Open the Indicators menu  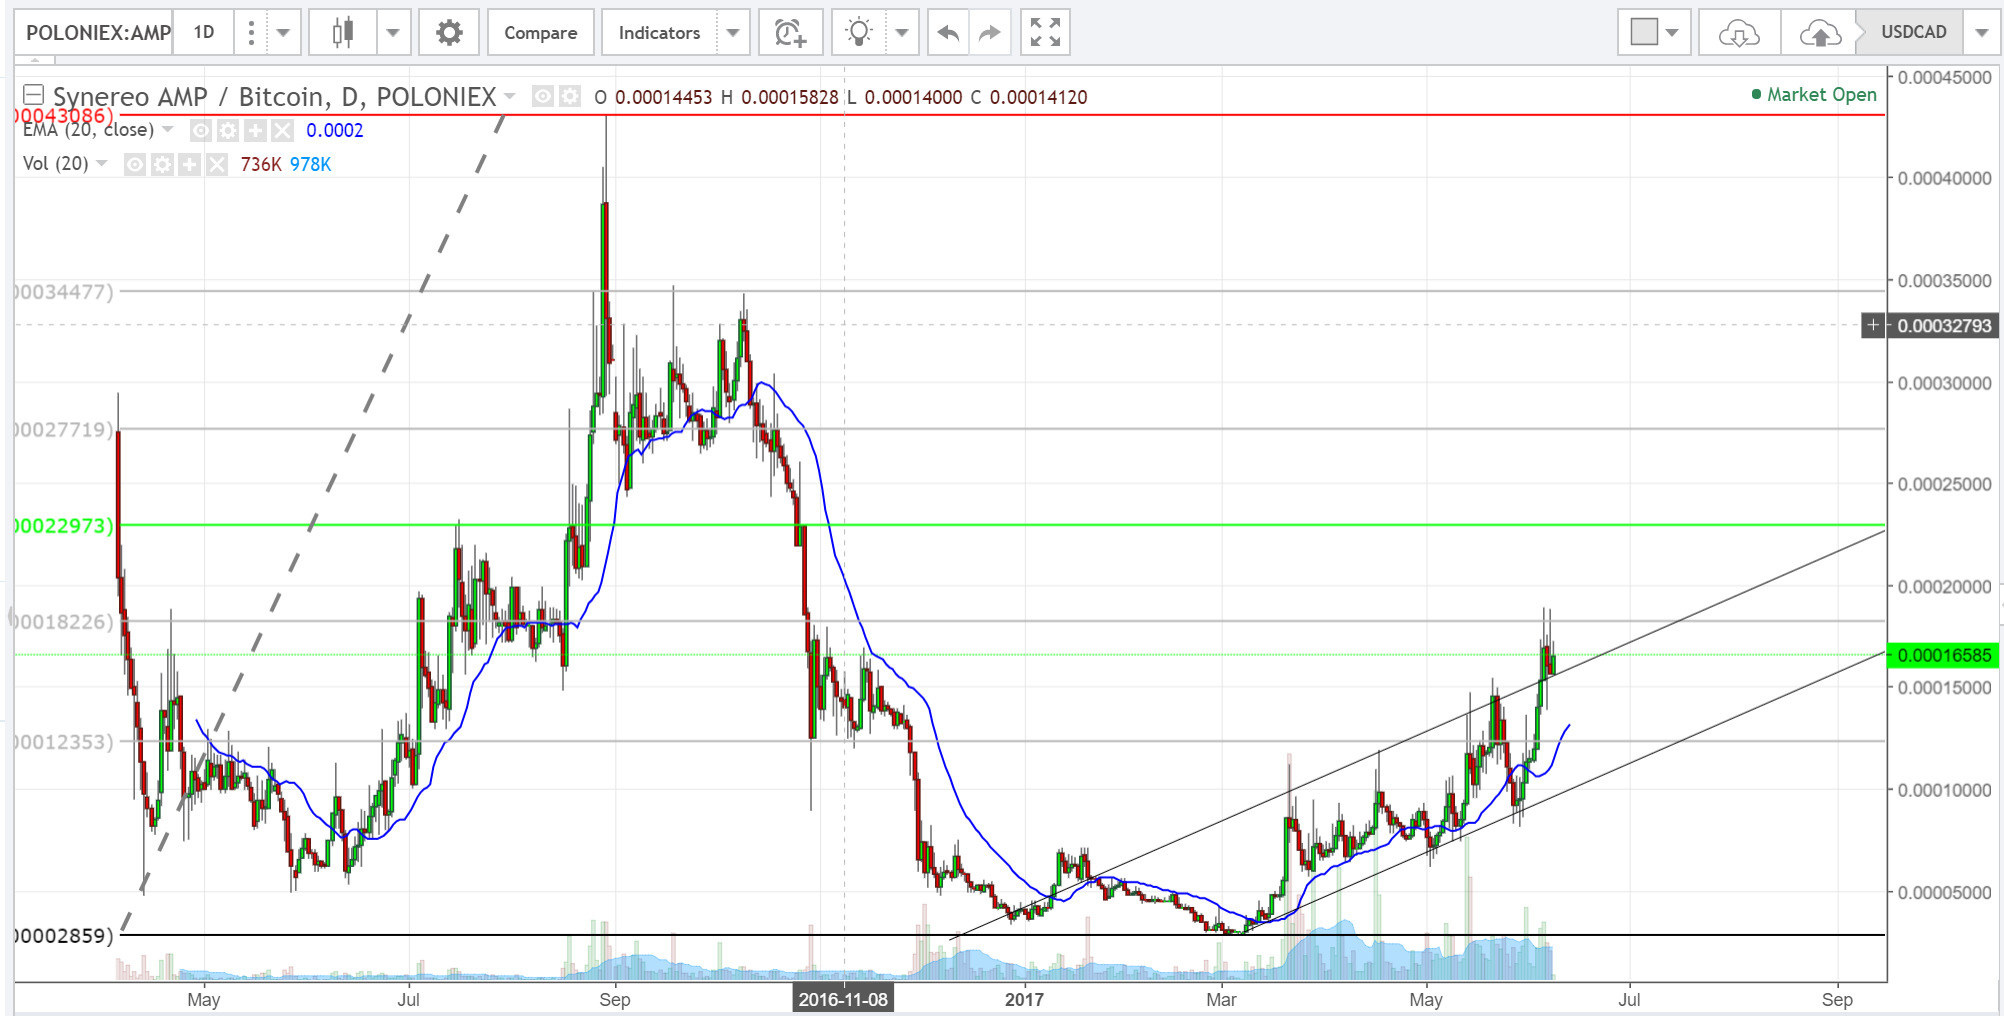[659, 33]
